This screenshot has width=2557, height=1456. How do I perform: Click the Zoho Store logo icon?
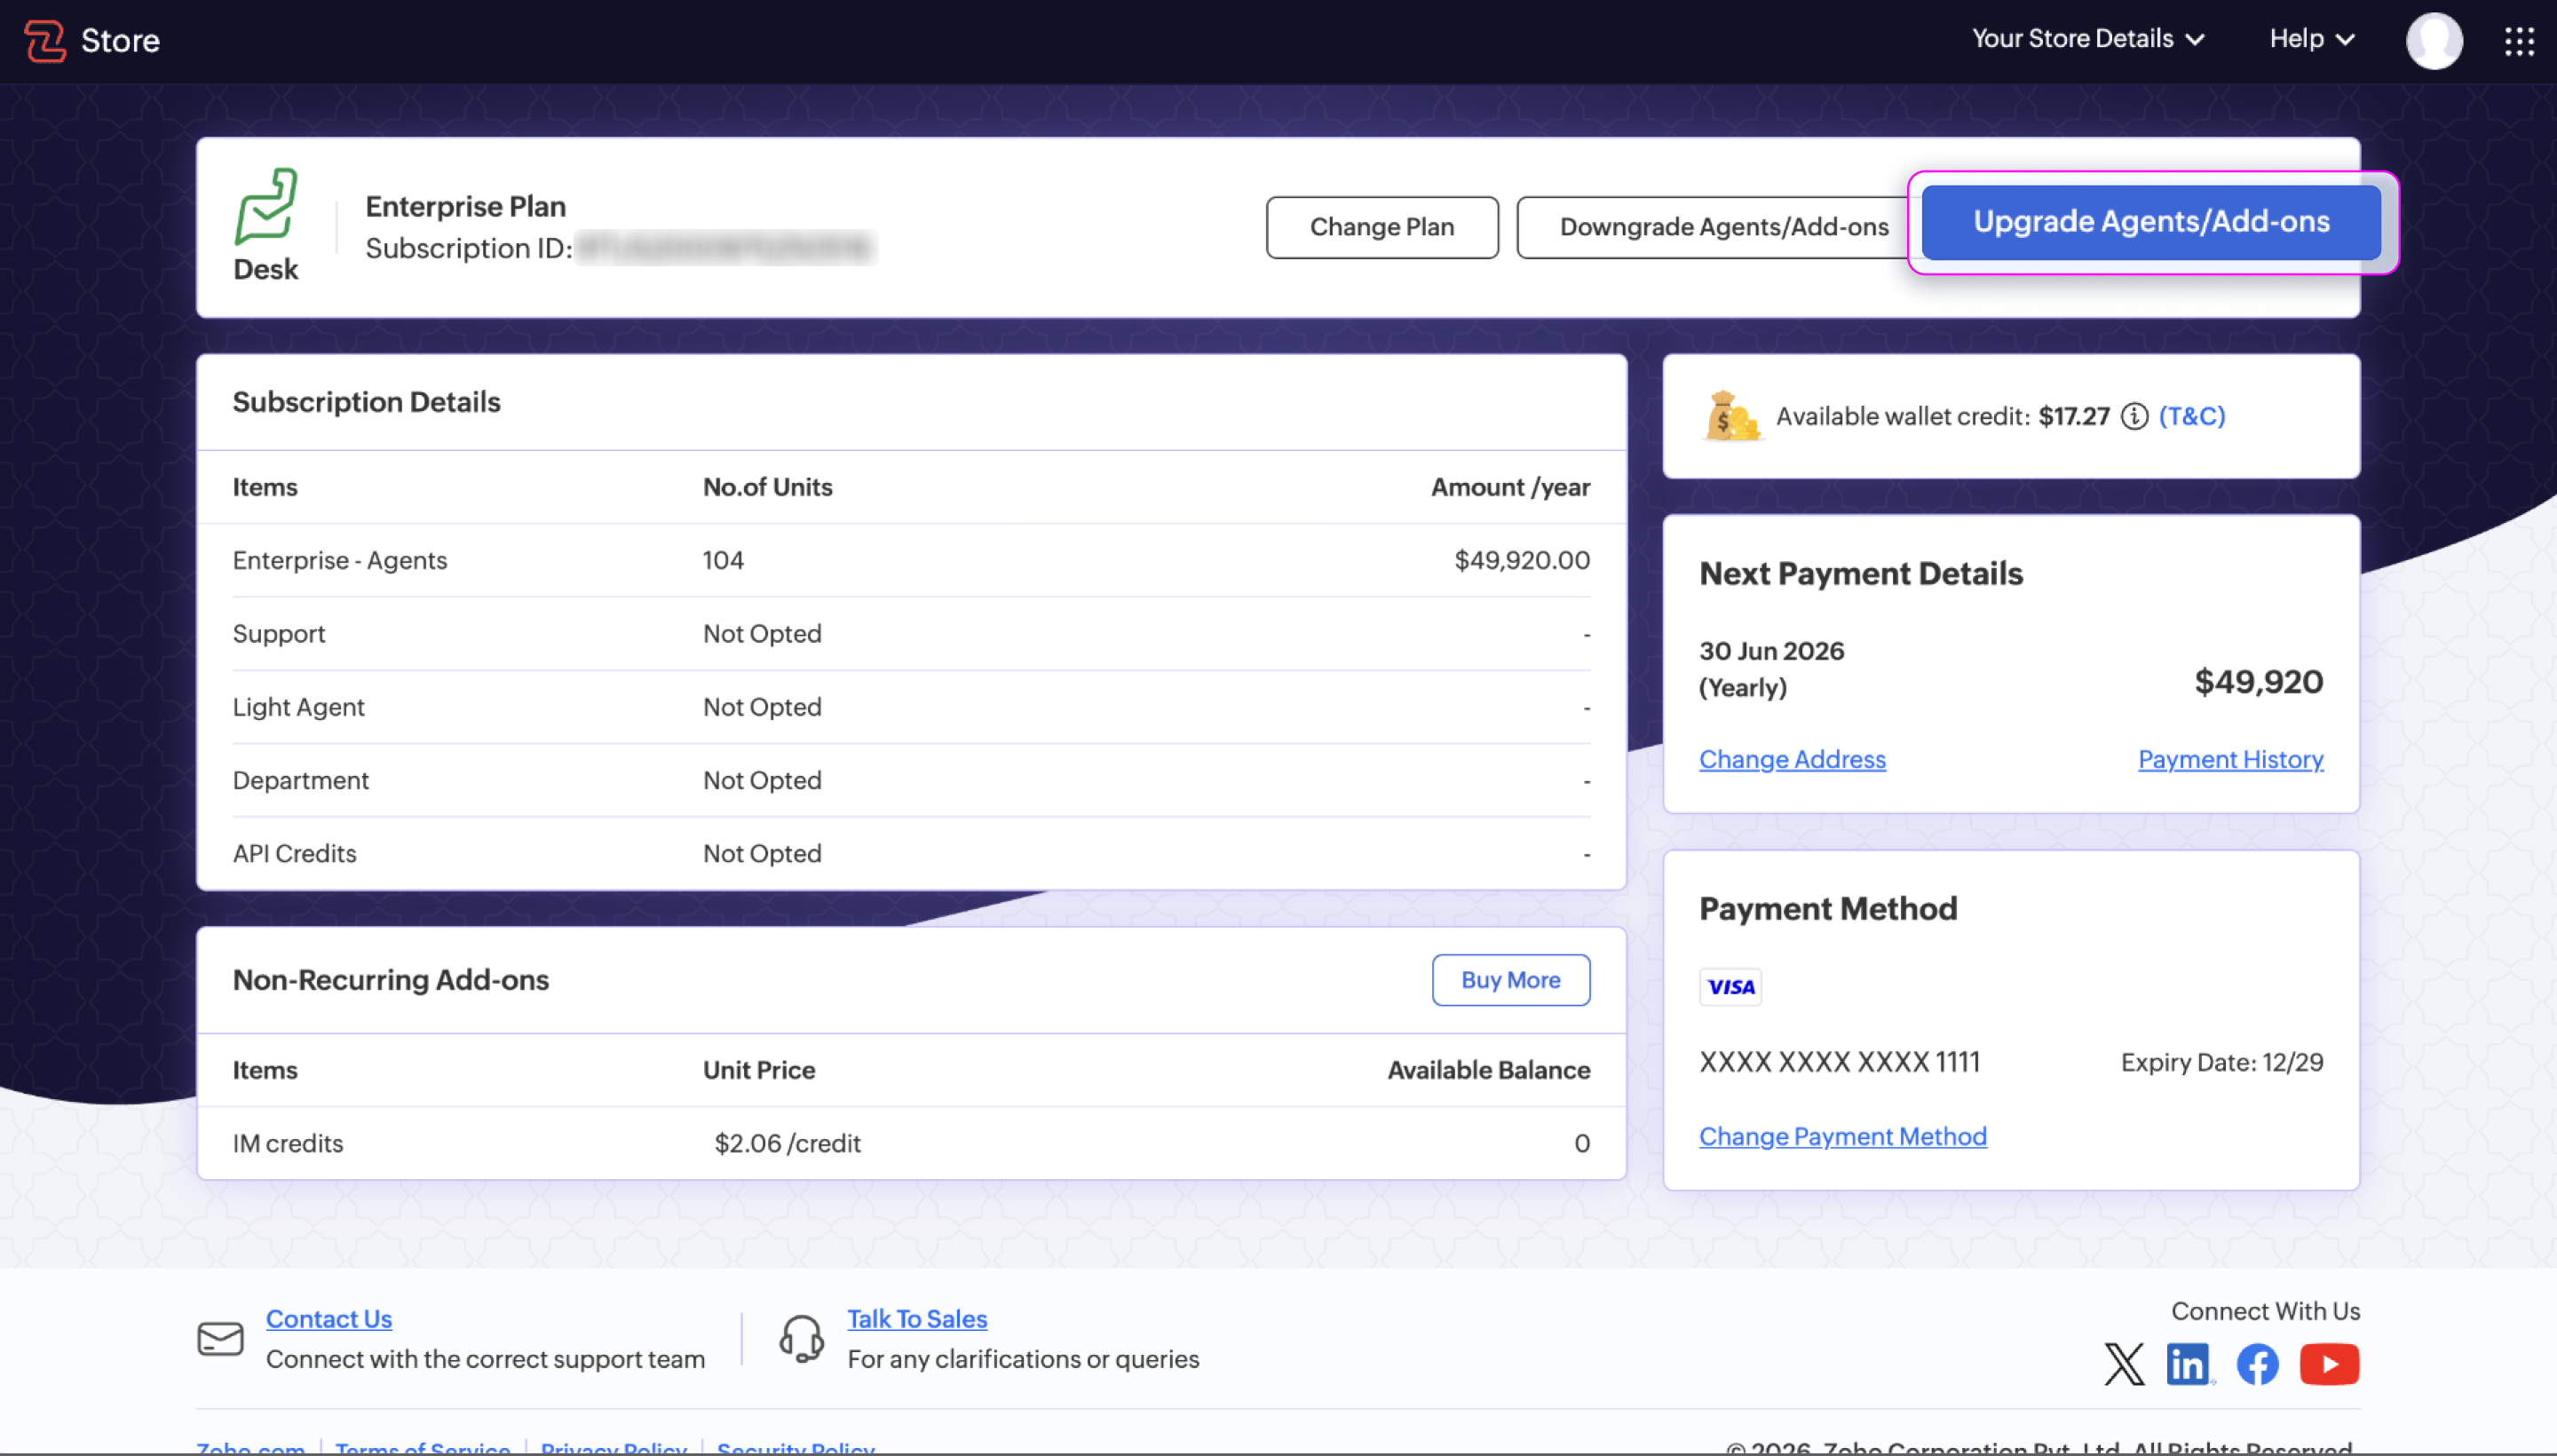(x=45, y=41)
